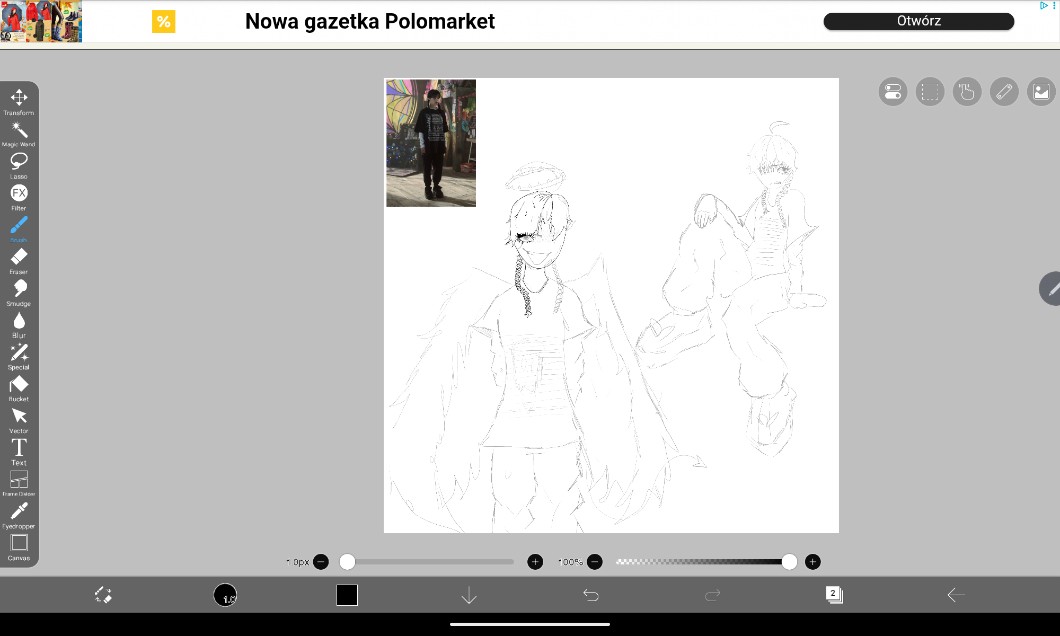
Task: Select the Transform tool
Action: pyautogui.click(x=19, y=98)
